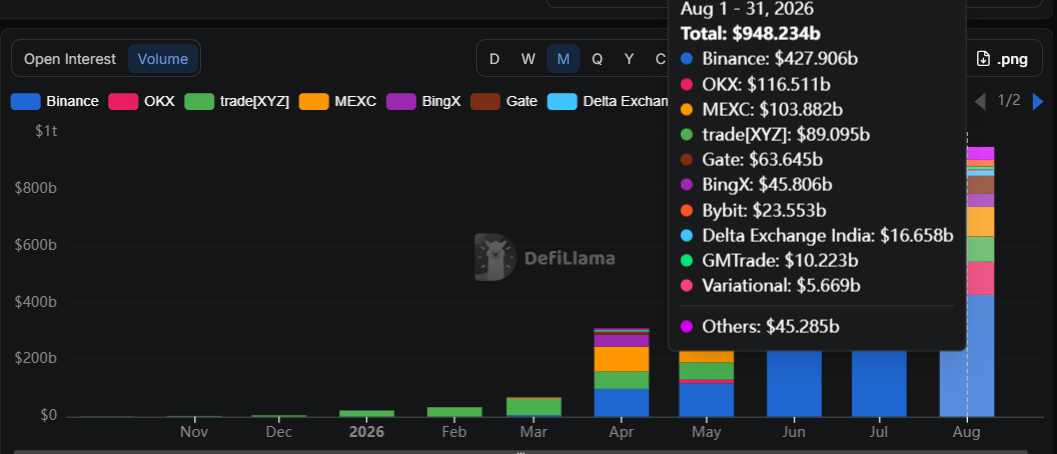Click Bybit: $23.553b tooltip row

pos(753,210)
